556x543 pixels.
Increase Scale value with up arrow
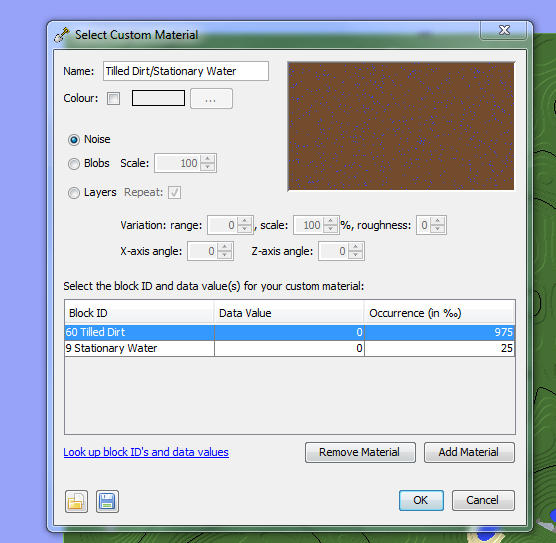click(x=208, y=159)
